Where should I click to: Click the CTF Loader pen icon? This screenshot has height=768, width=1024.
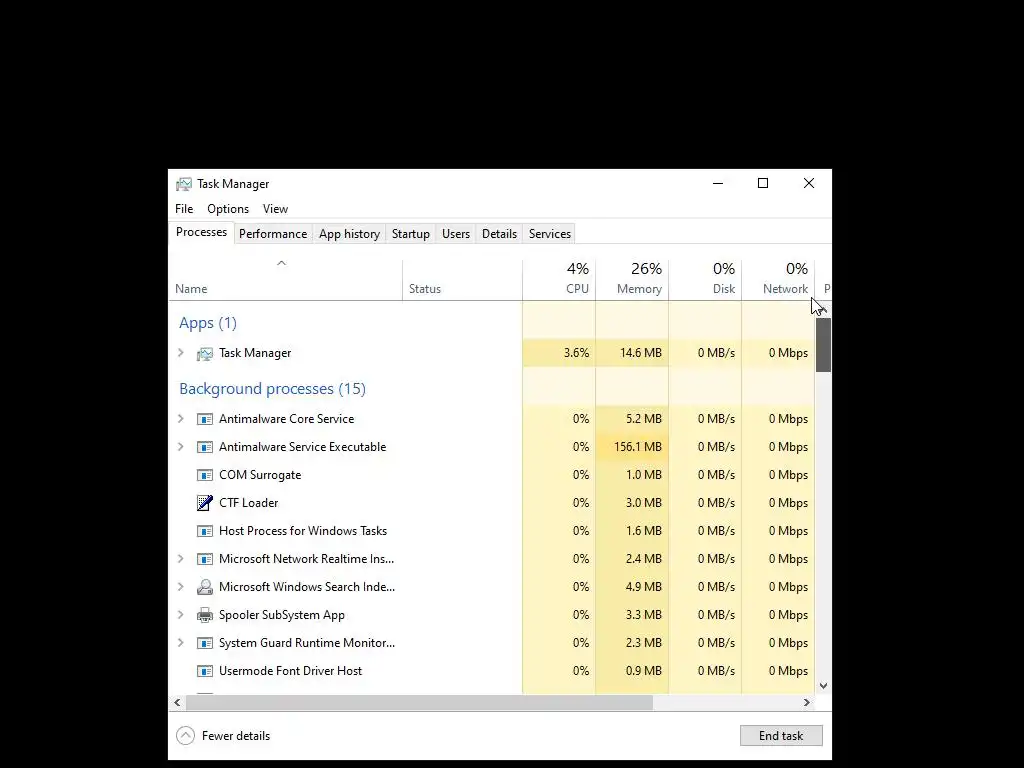[204, 503]
